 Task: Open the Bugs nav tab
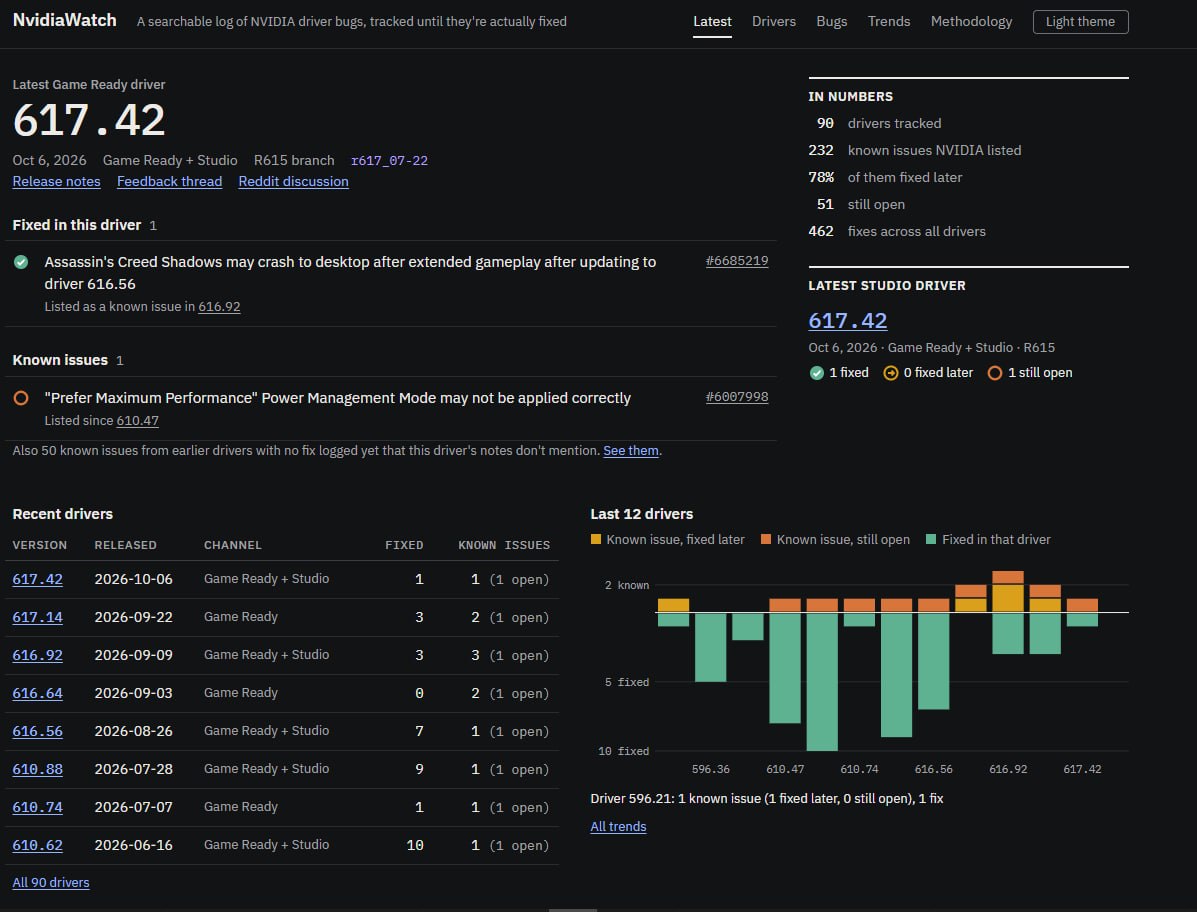[831, 21]
